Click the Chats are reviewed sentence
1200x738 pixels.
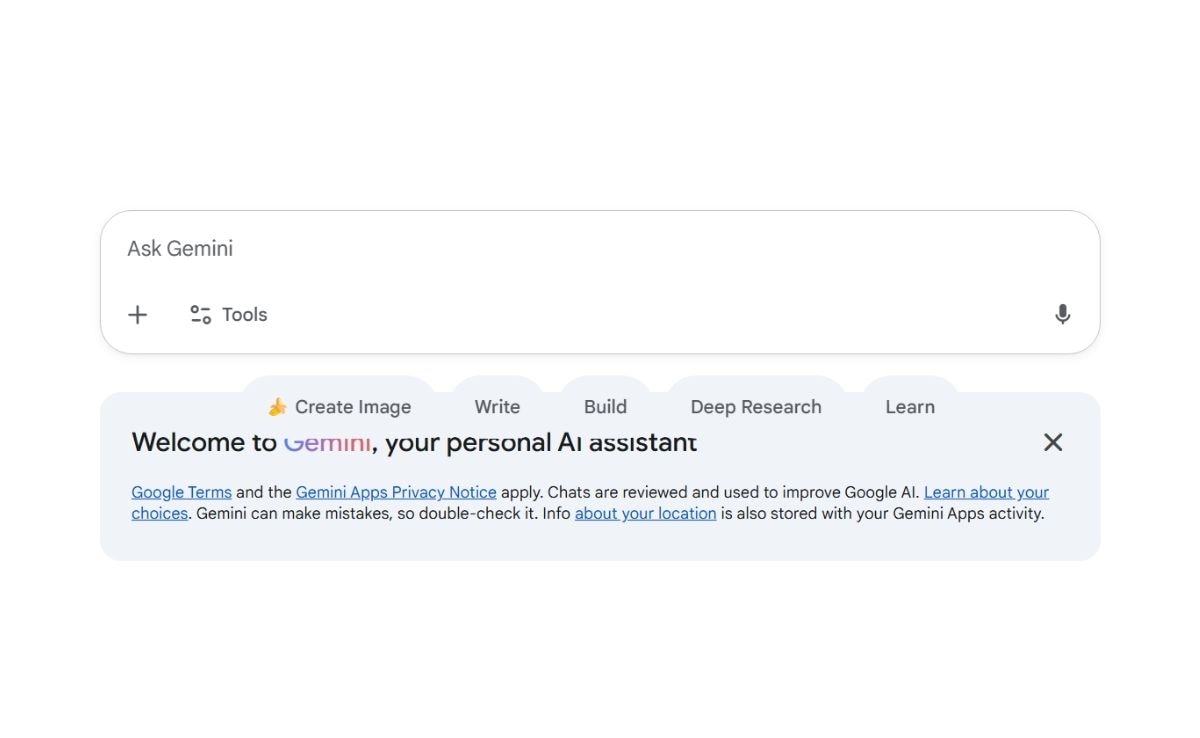[x=733, y=492]
